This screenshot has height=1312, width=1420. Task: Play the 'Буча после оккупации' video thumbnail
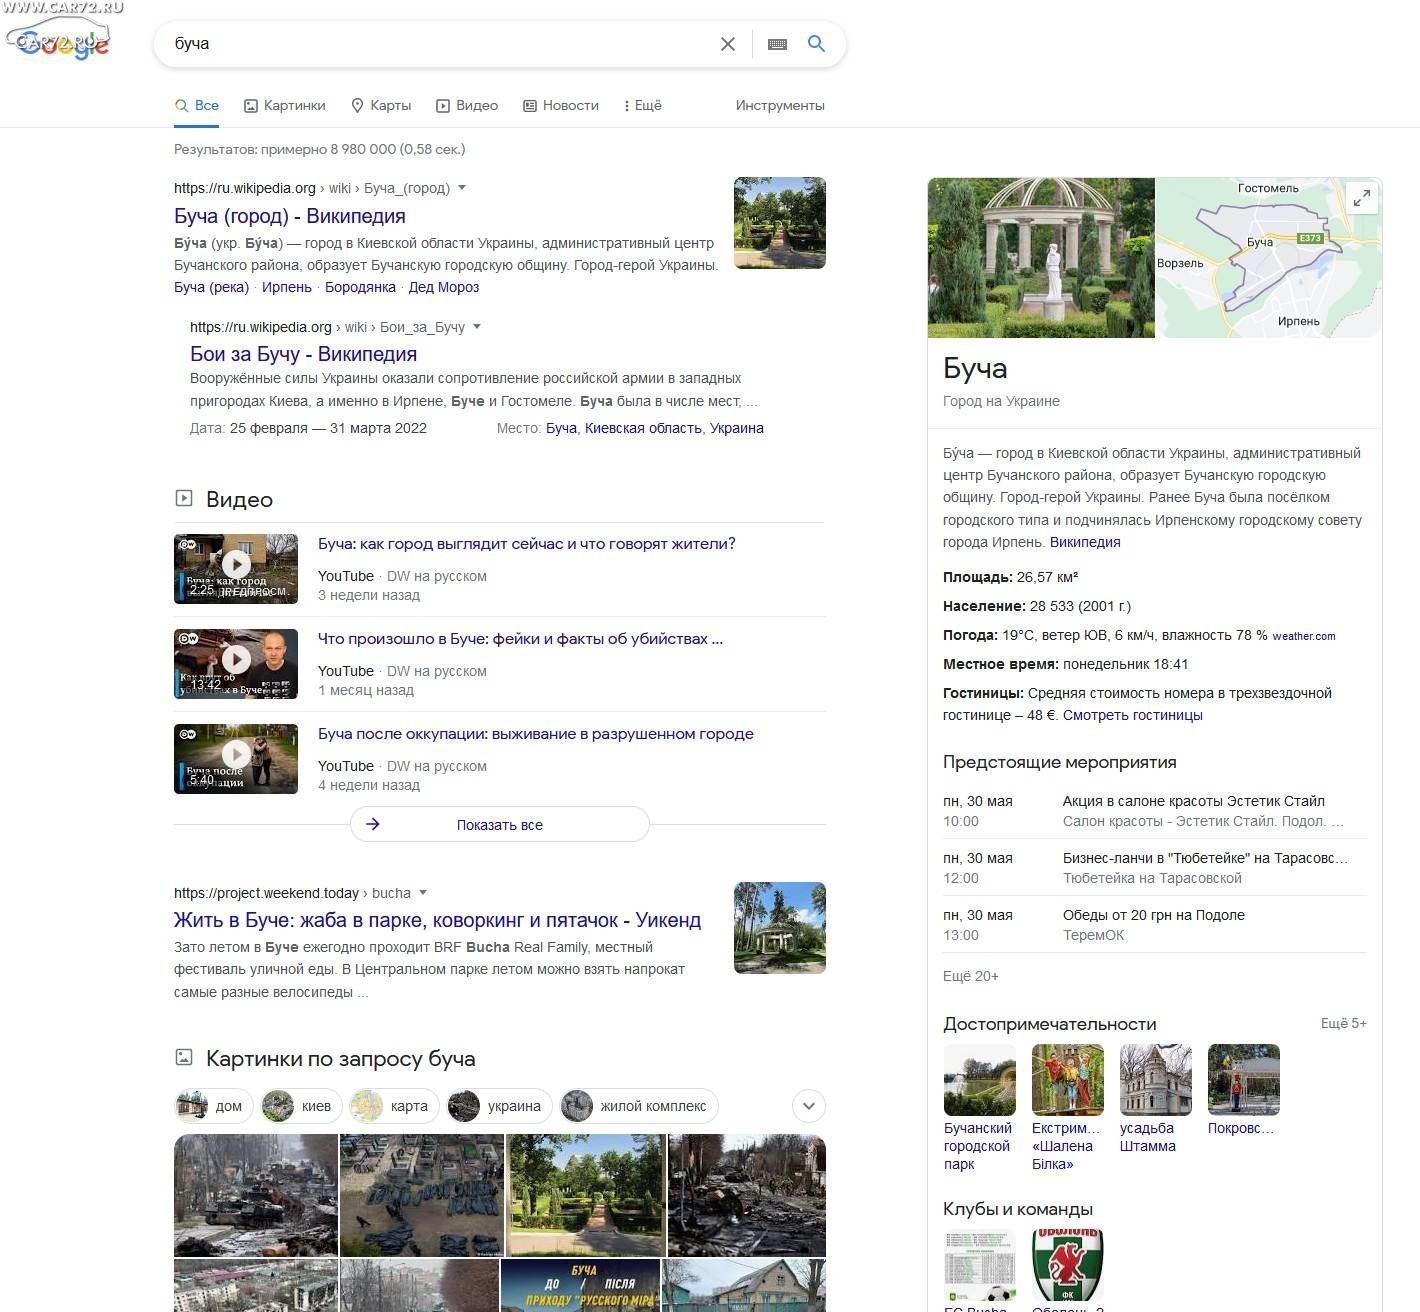pyautogui.click(x=236, y=759)
